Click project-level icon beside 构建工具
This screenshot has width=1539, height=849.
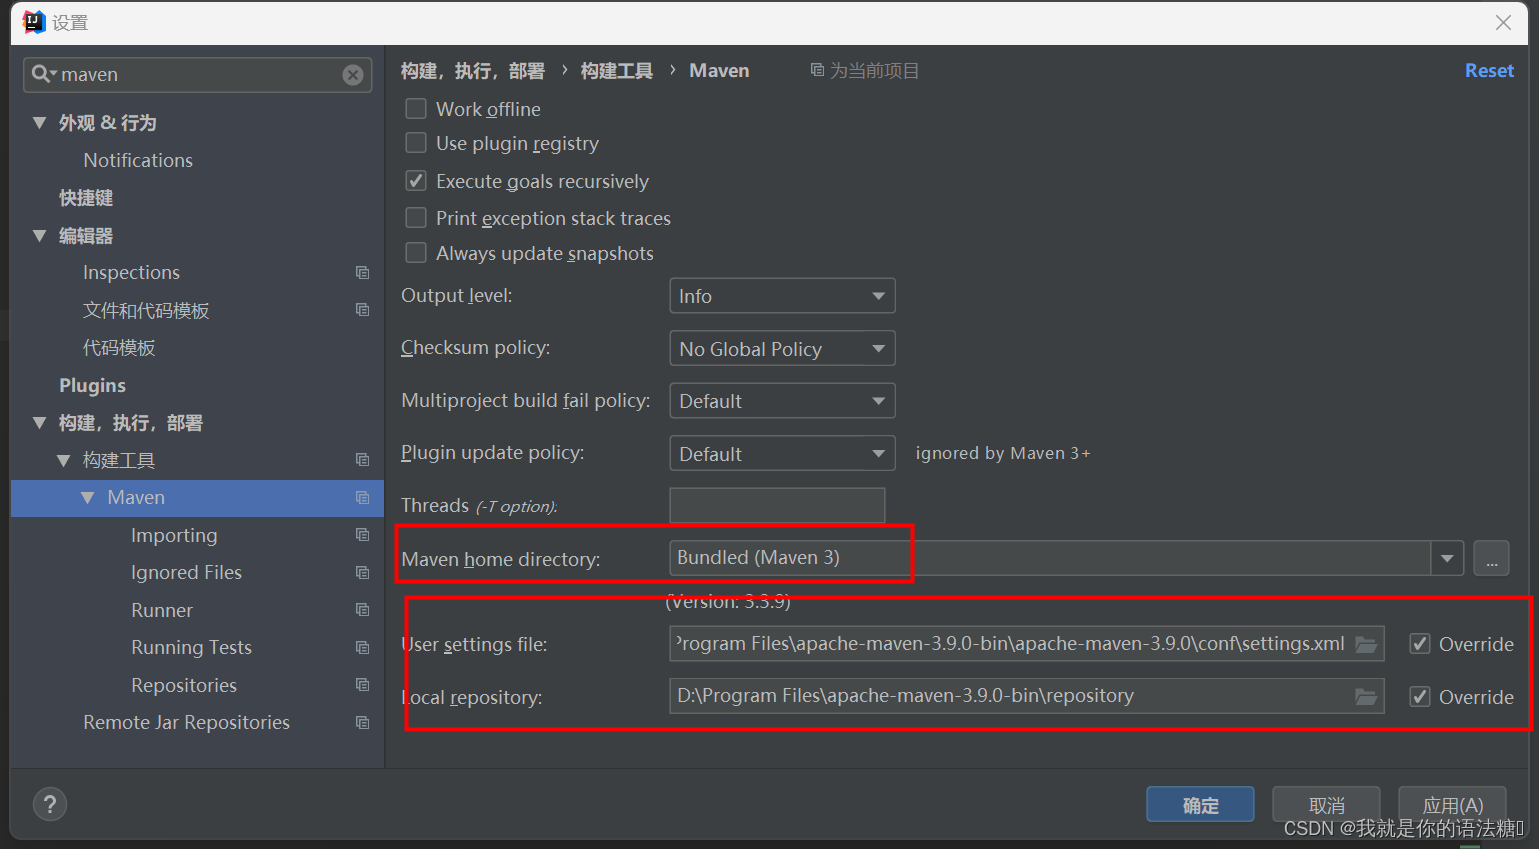pos(362,460)
